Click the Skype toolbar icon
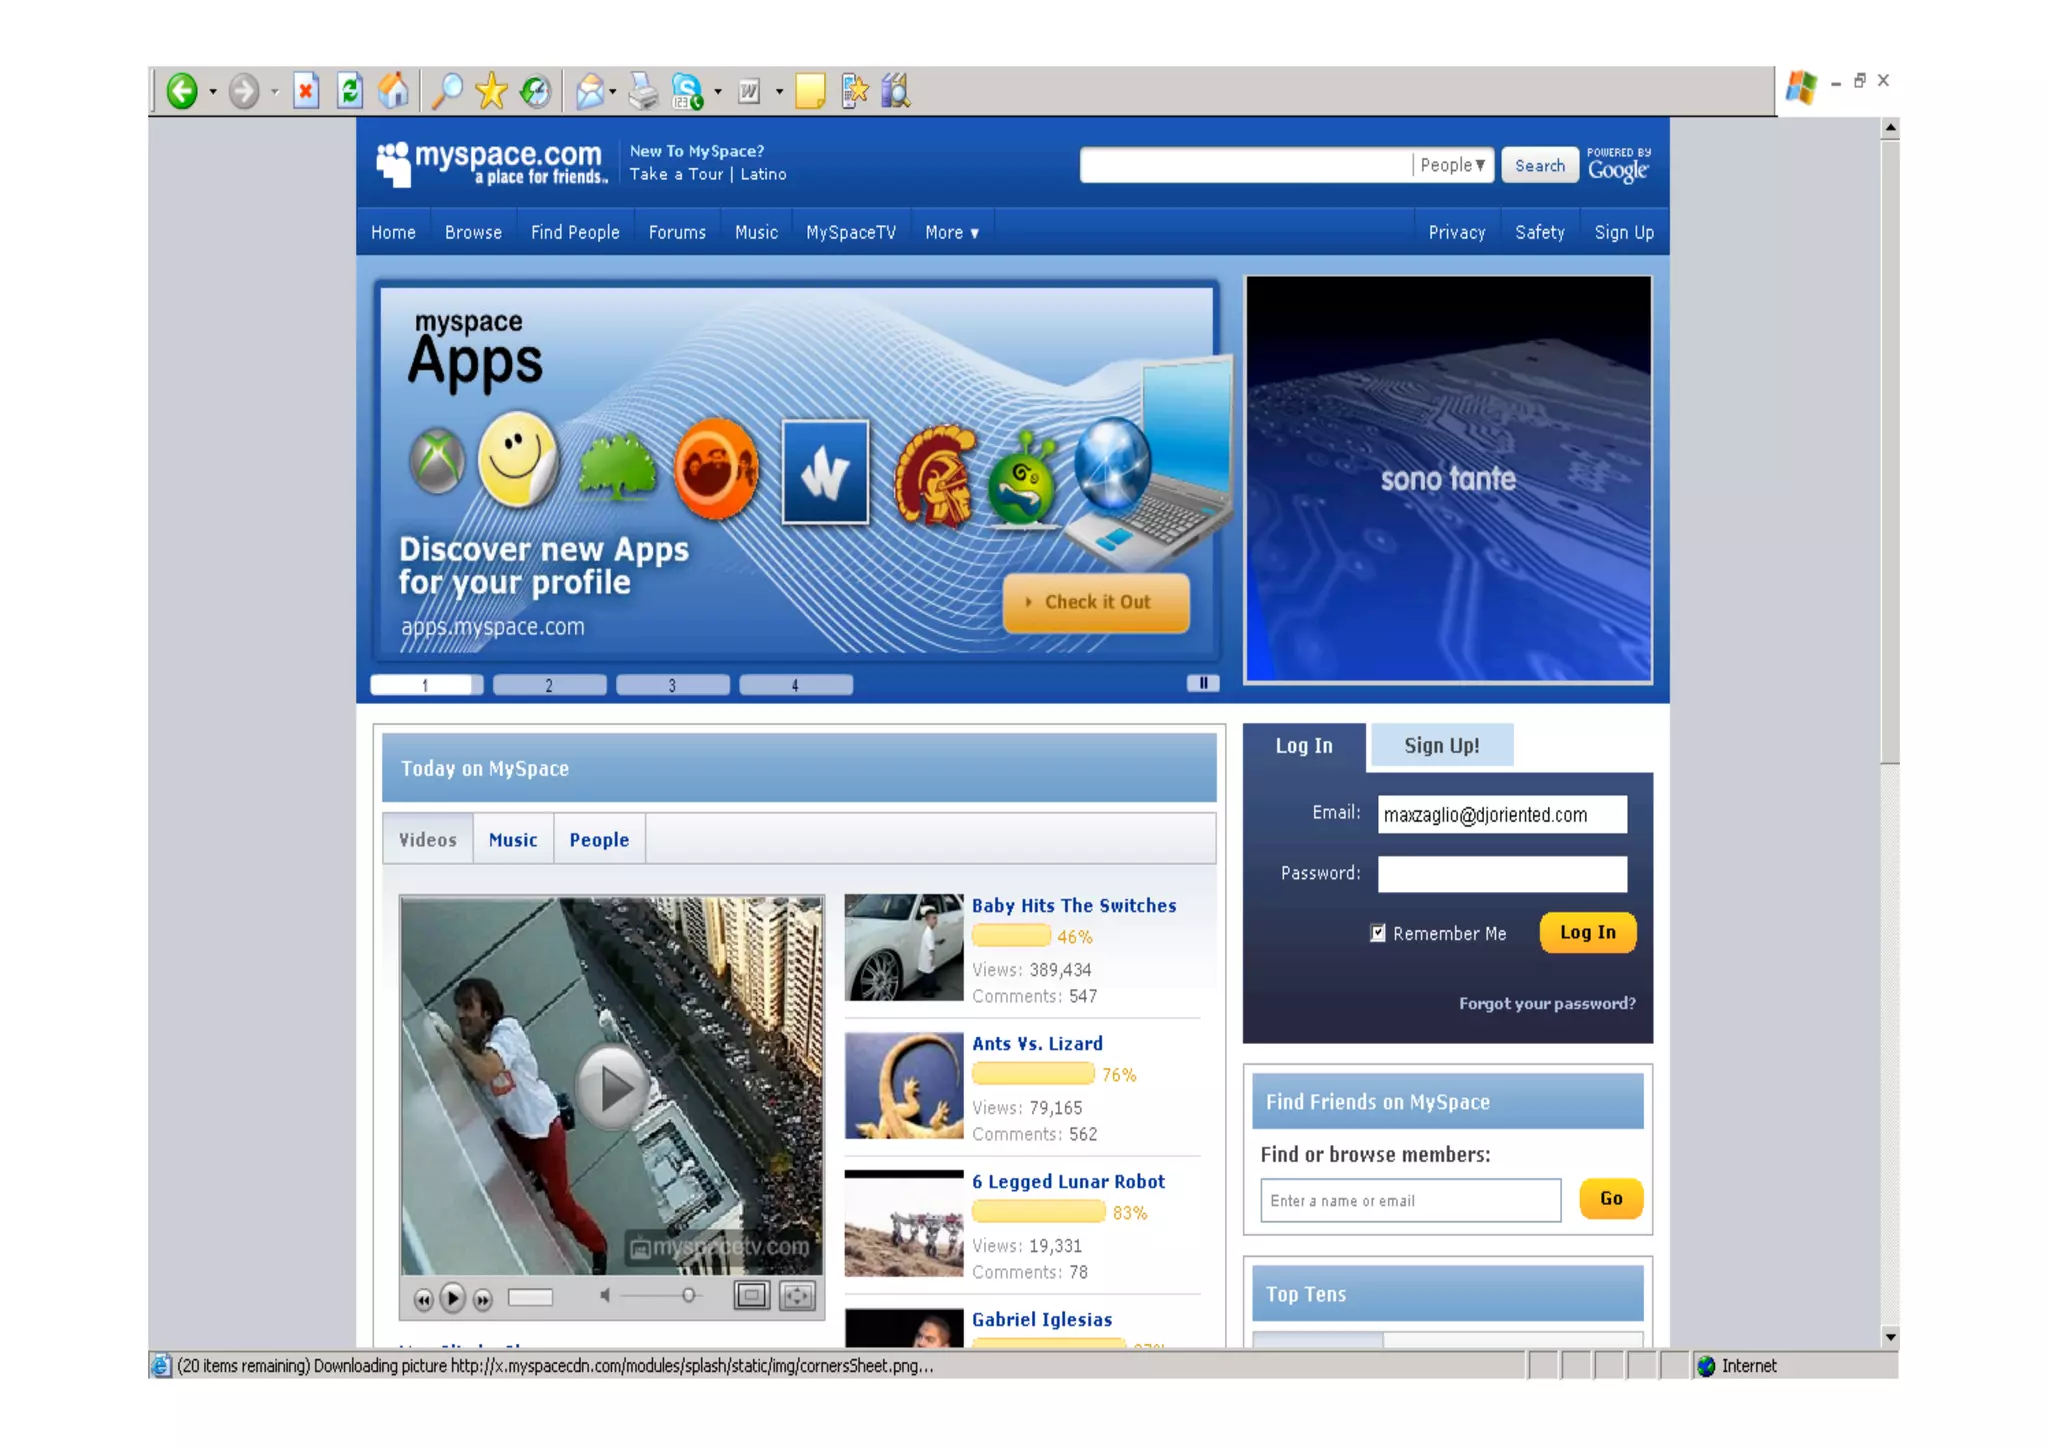2048x1447 pixels. 687,91
